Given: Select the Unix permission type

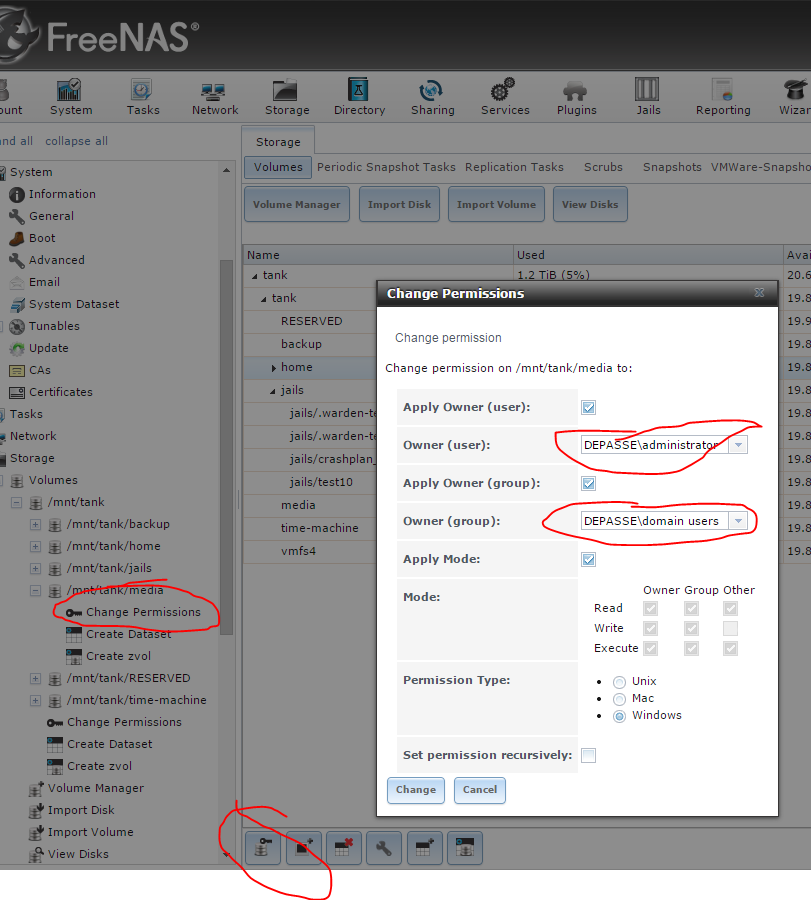Looking at the screenshot, I should pyautogui.click(x=619, y=682).
